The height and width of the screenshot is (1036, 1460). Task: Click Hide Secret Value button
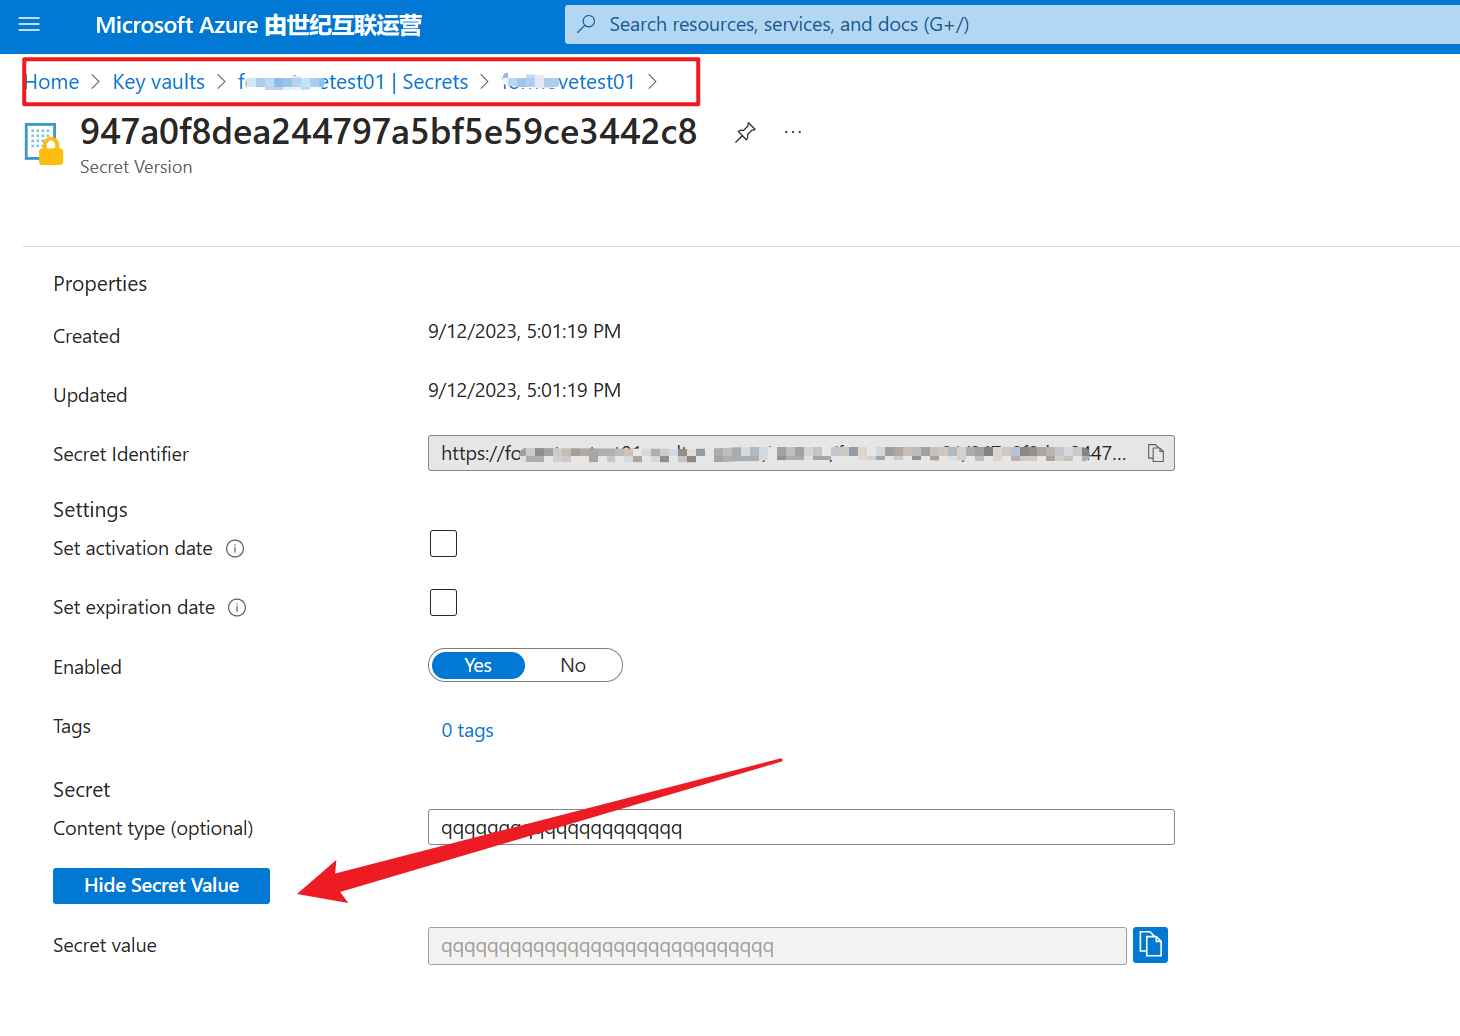(x=161, y=886)
